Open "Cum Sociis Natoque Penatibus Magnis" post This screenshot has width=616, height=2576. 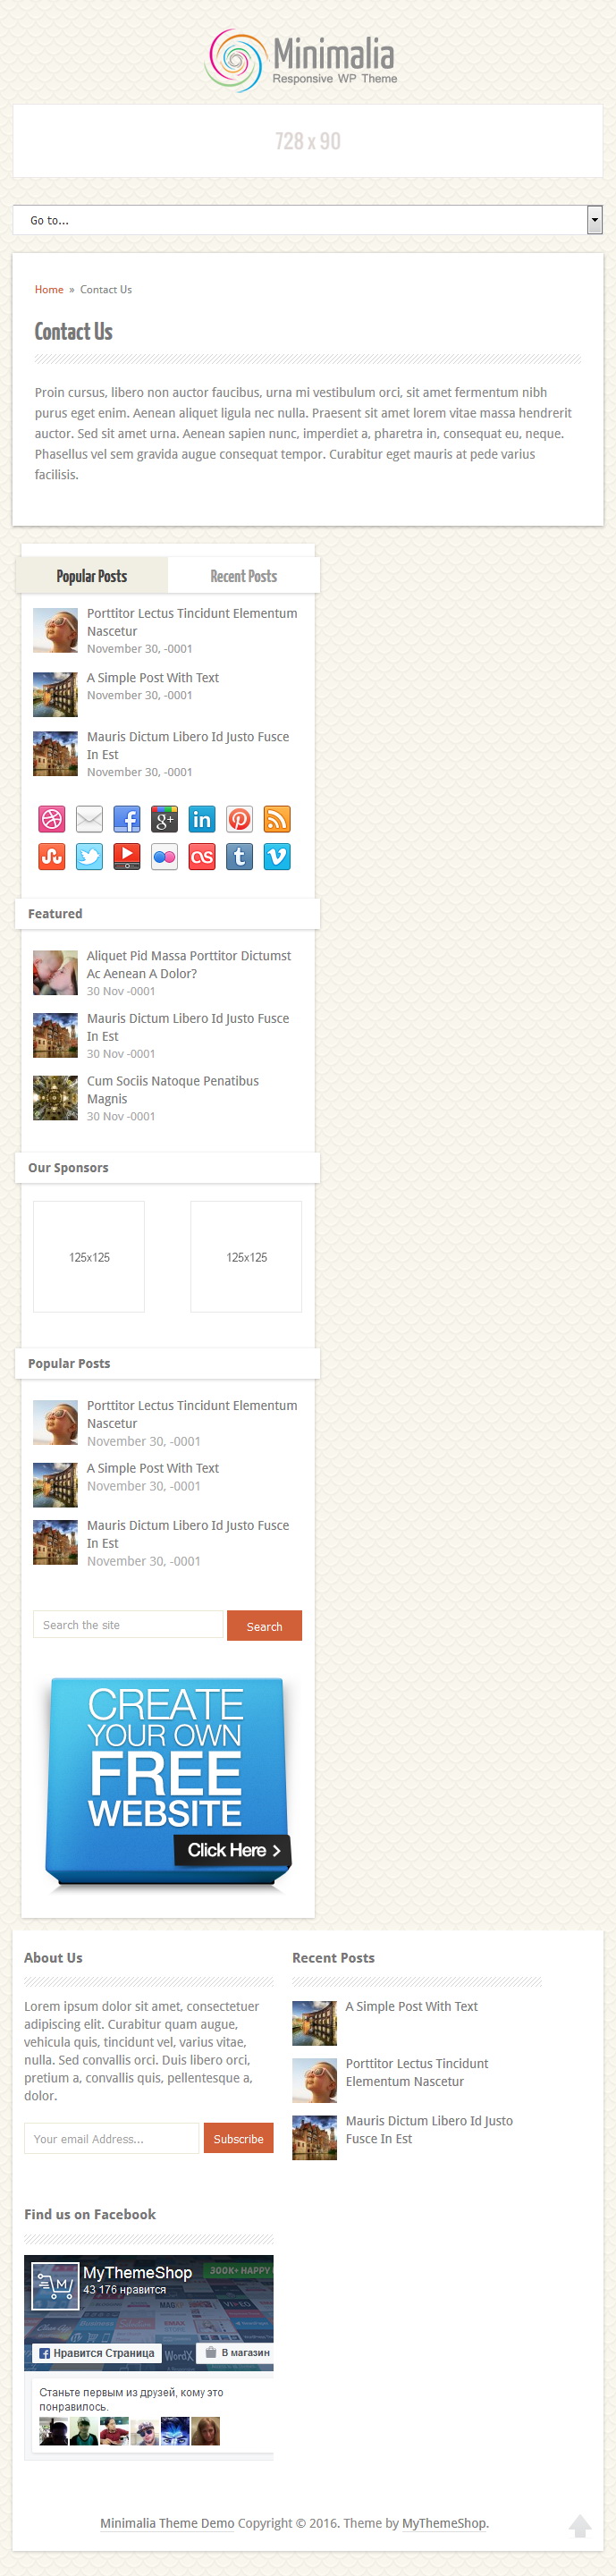173,1090
